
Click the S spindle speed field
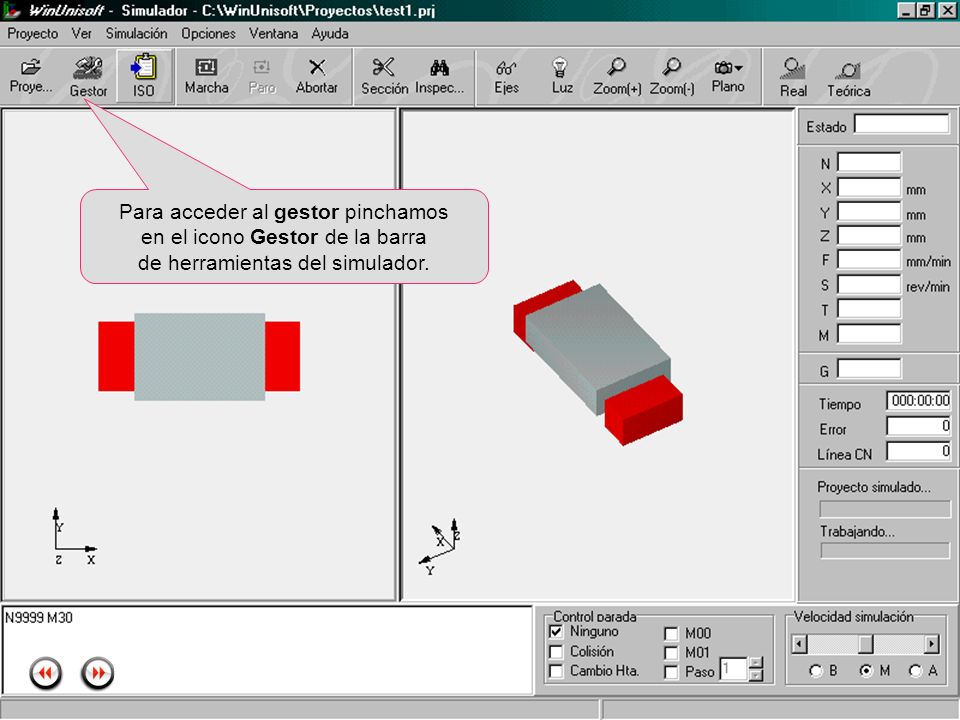[x=869, y=285]
